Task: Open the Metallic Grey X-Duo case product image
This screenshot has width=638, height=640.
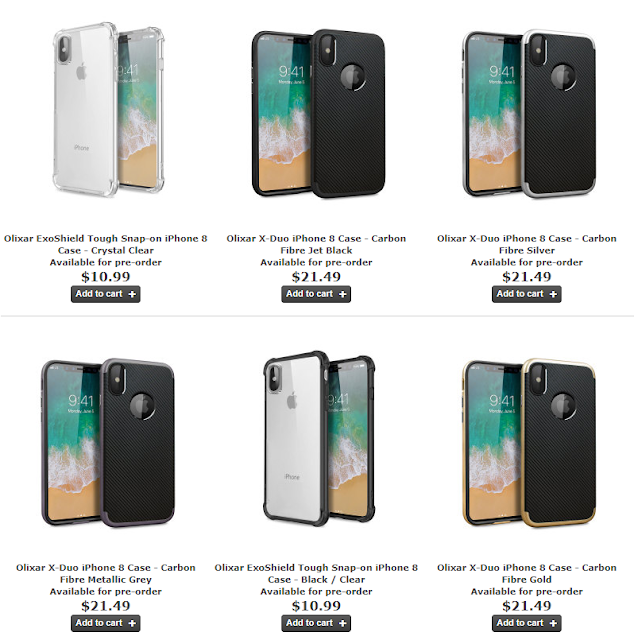Action: tap(109, 443)
